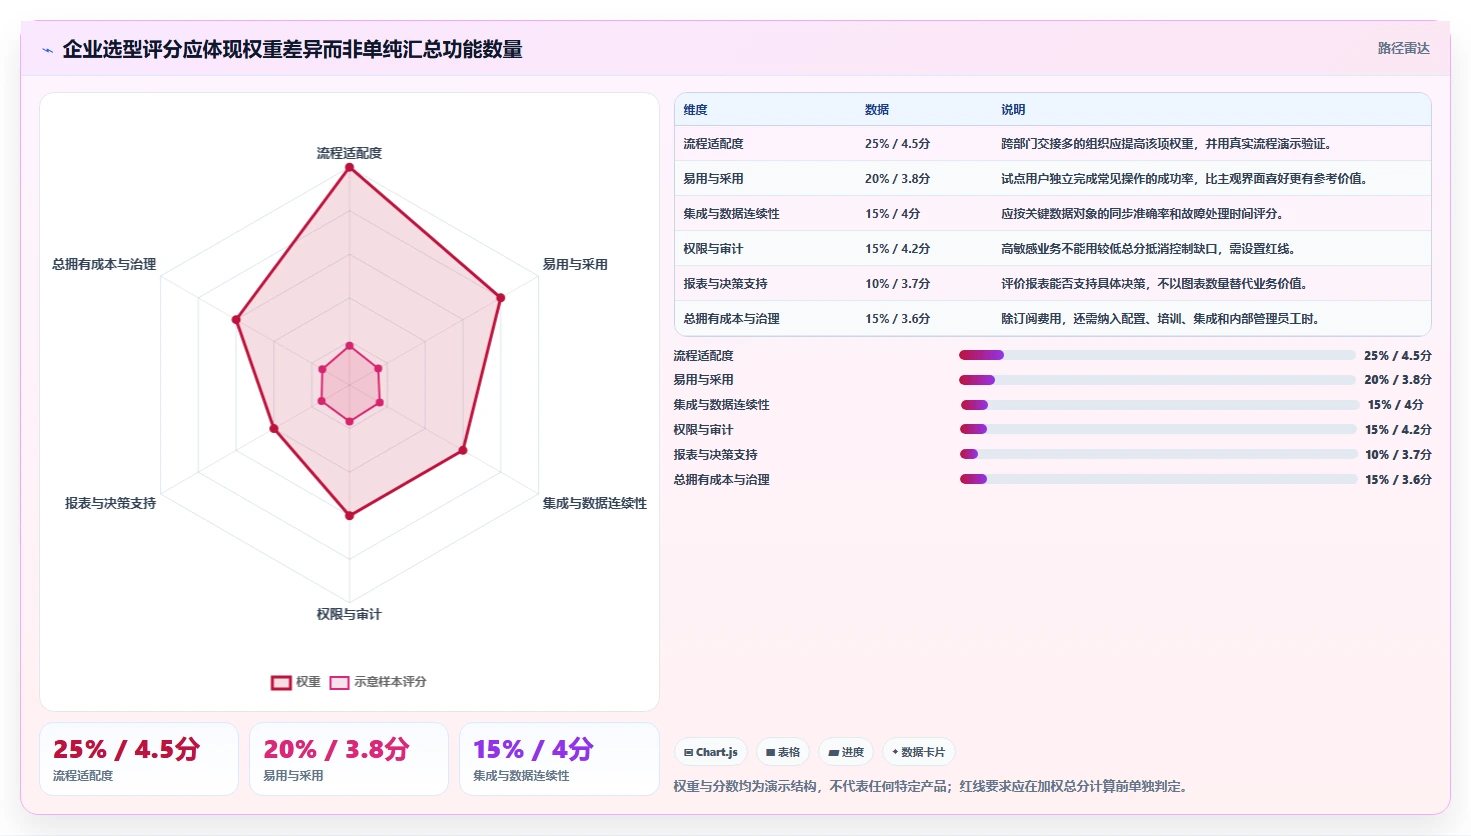Toggle the 权重 legend swatch under the radar
Viewport: 1471px width, 836px height.
(281, 682)
